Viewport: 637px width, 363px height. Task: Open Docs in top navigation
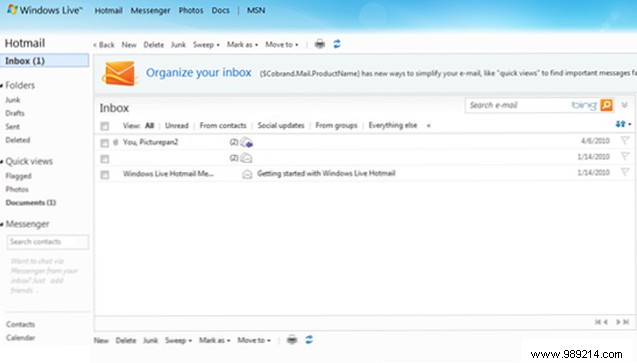tap(221, 11)
